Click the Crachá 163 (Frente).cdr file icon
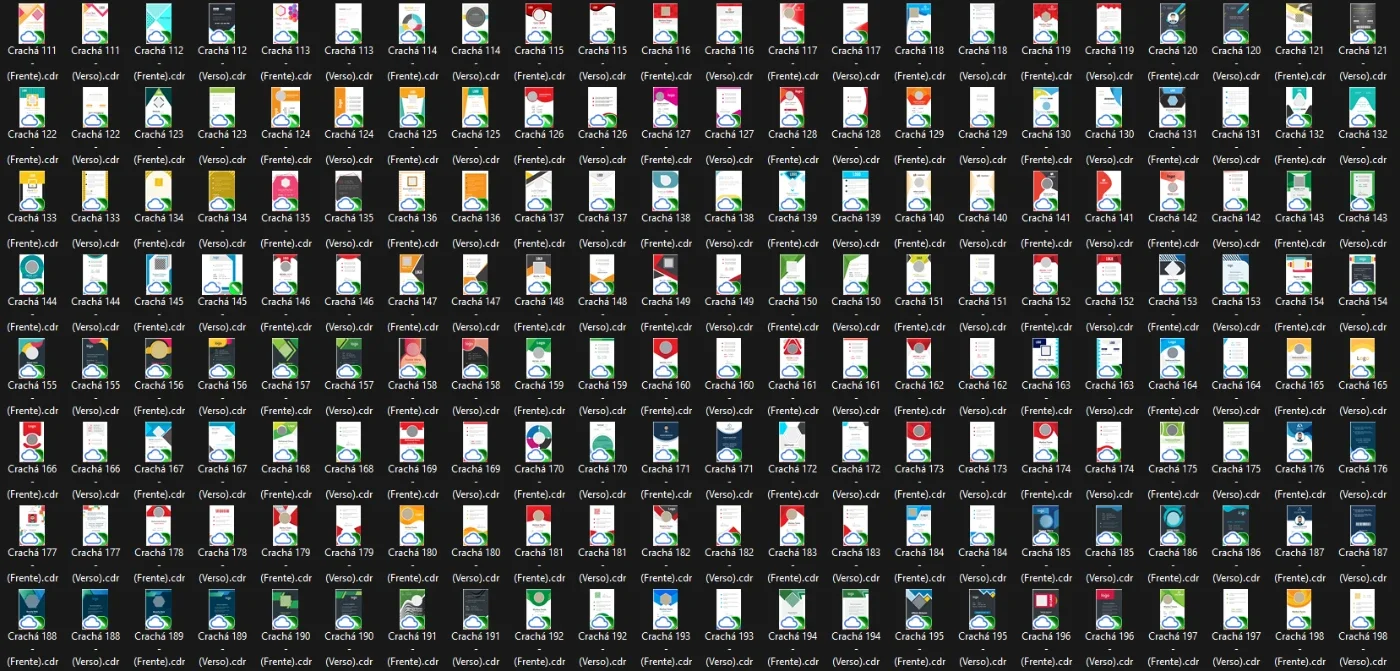1400x671 pixels. click(x=1045, y=357)
